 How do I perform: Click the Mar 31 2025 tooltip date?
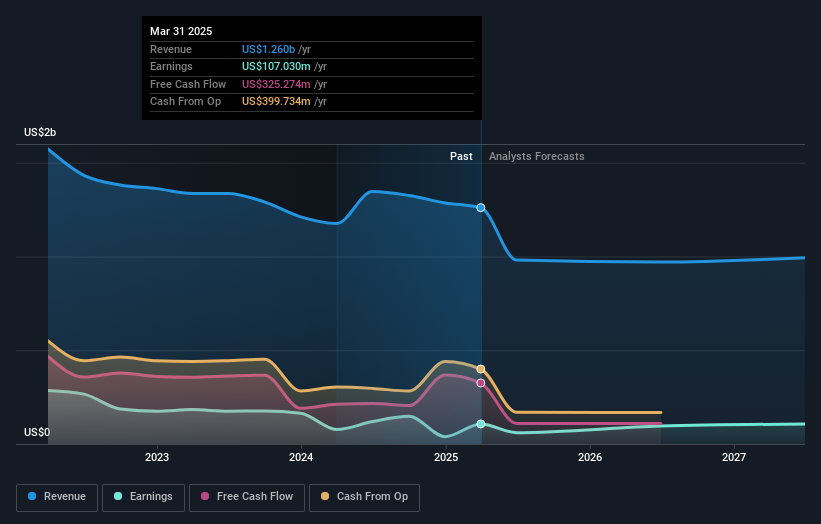click(x=181, y=31)
